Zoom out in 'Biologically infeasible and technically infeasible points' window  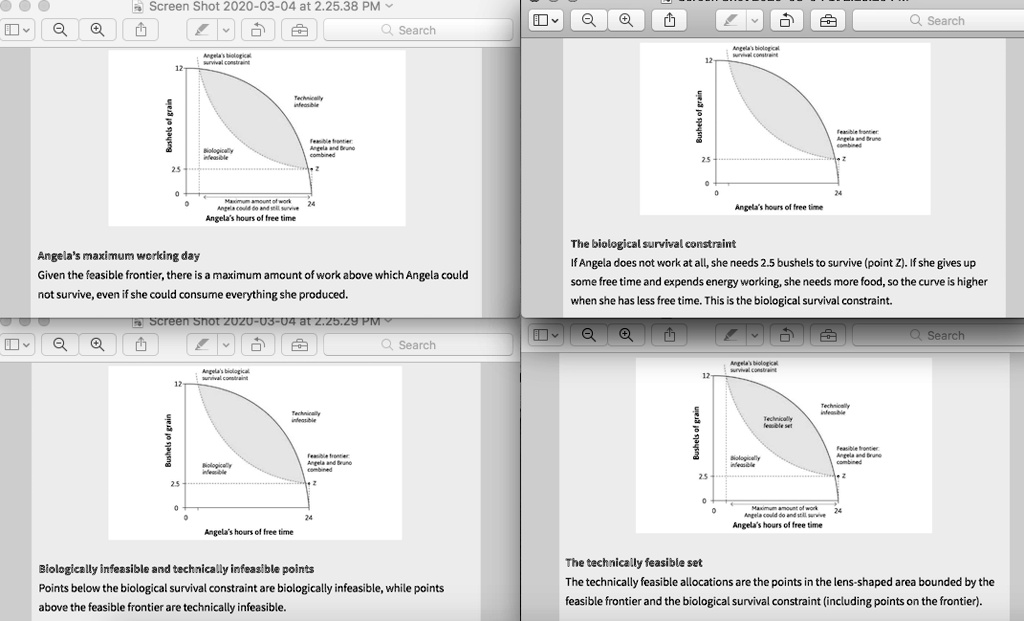(x=60, y=345)
